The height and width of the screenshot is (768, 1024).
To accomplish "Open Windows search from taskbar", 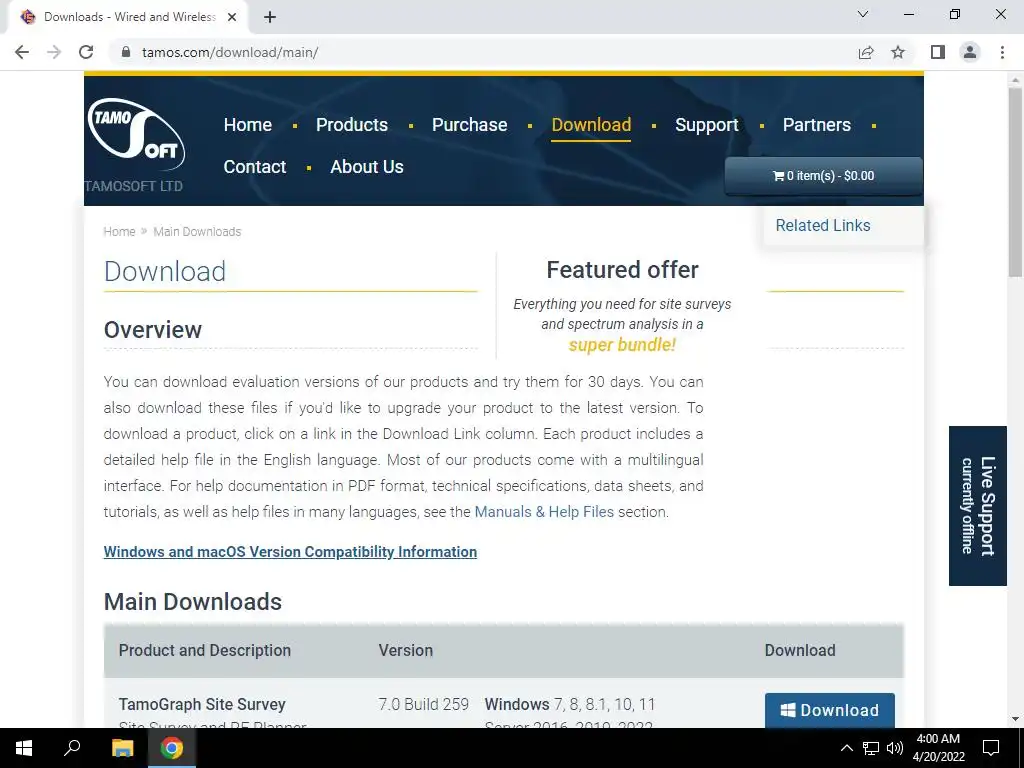I will click(72, 748).
